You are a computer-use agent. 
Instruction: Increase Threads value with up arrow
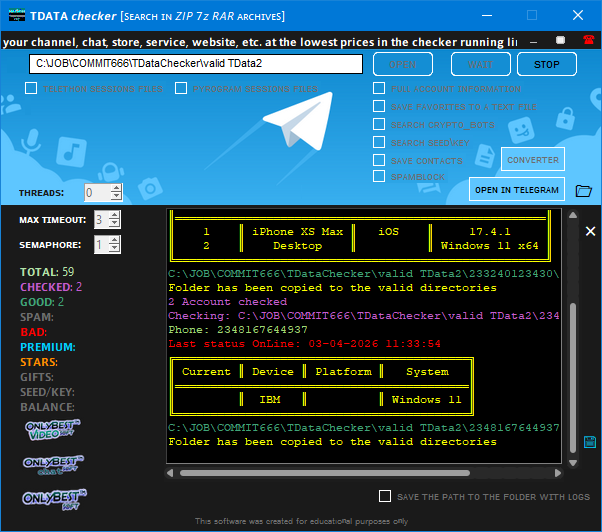pos(116,188)
